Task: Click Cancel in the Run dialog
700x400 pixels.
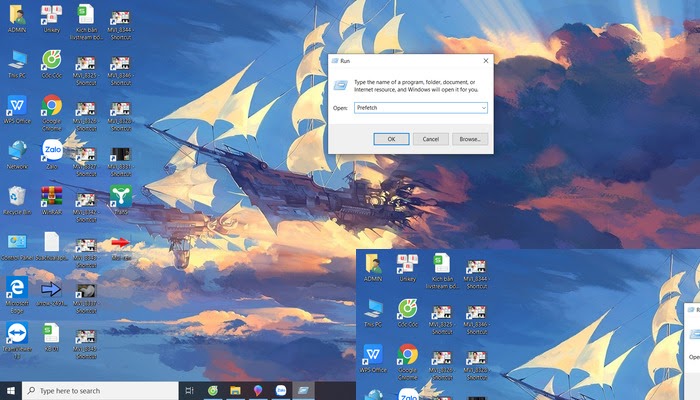Action: click(x=430, y=139)
